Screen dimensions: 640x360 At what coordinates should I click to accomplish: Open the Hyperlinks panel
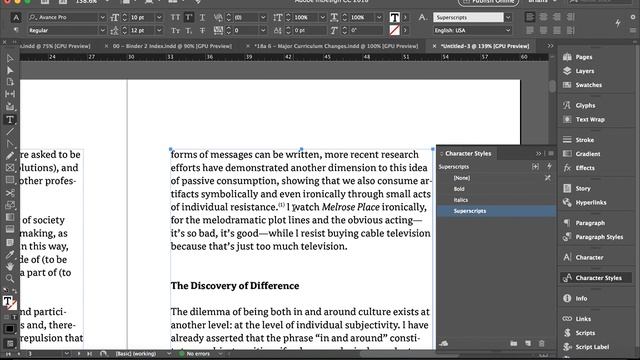pos(584,202)
